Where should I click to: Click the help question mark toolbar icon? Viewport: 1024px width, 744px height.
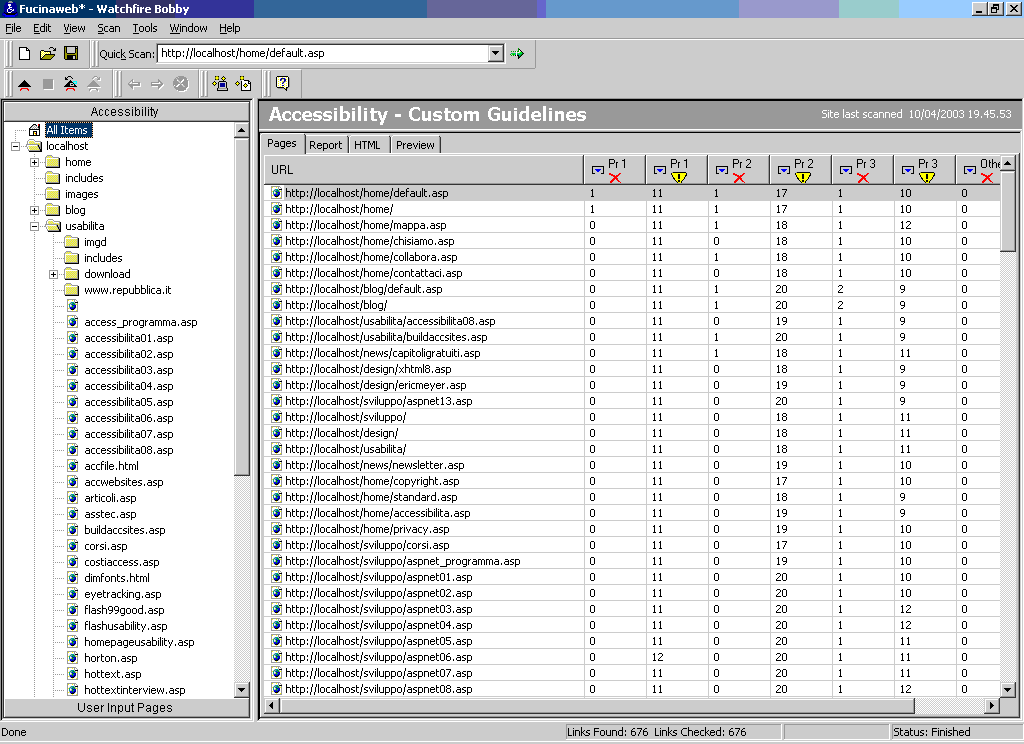tap(282, 84)
